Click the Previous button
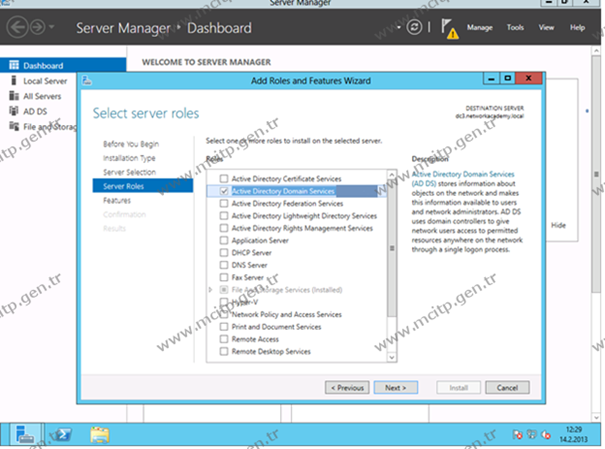 pos(347,388)
